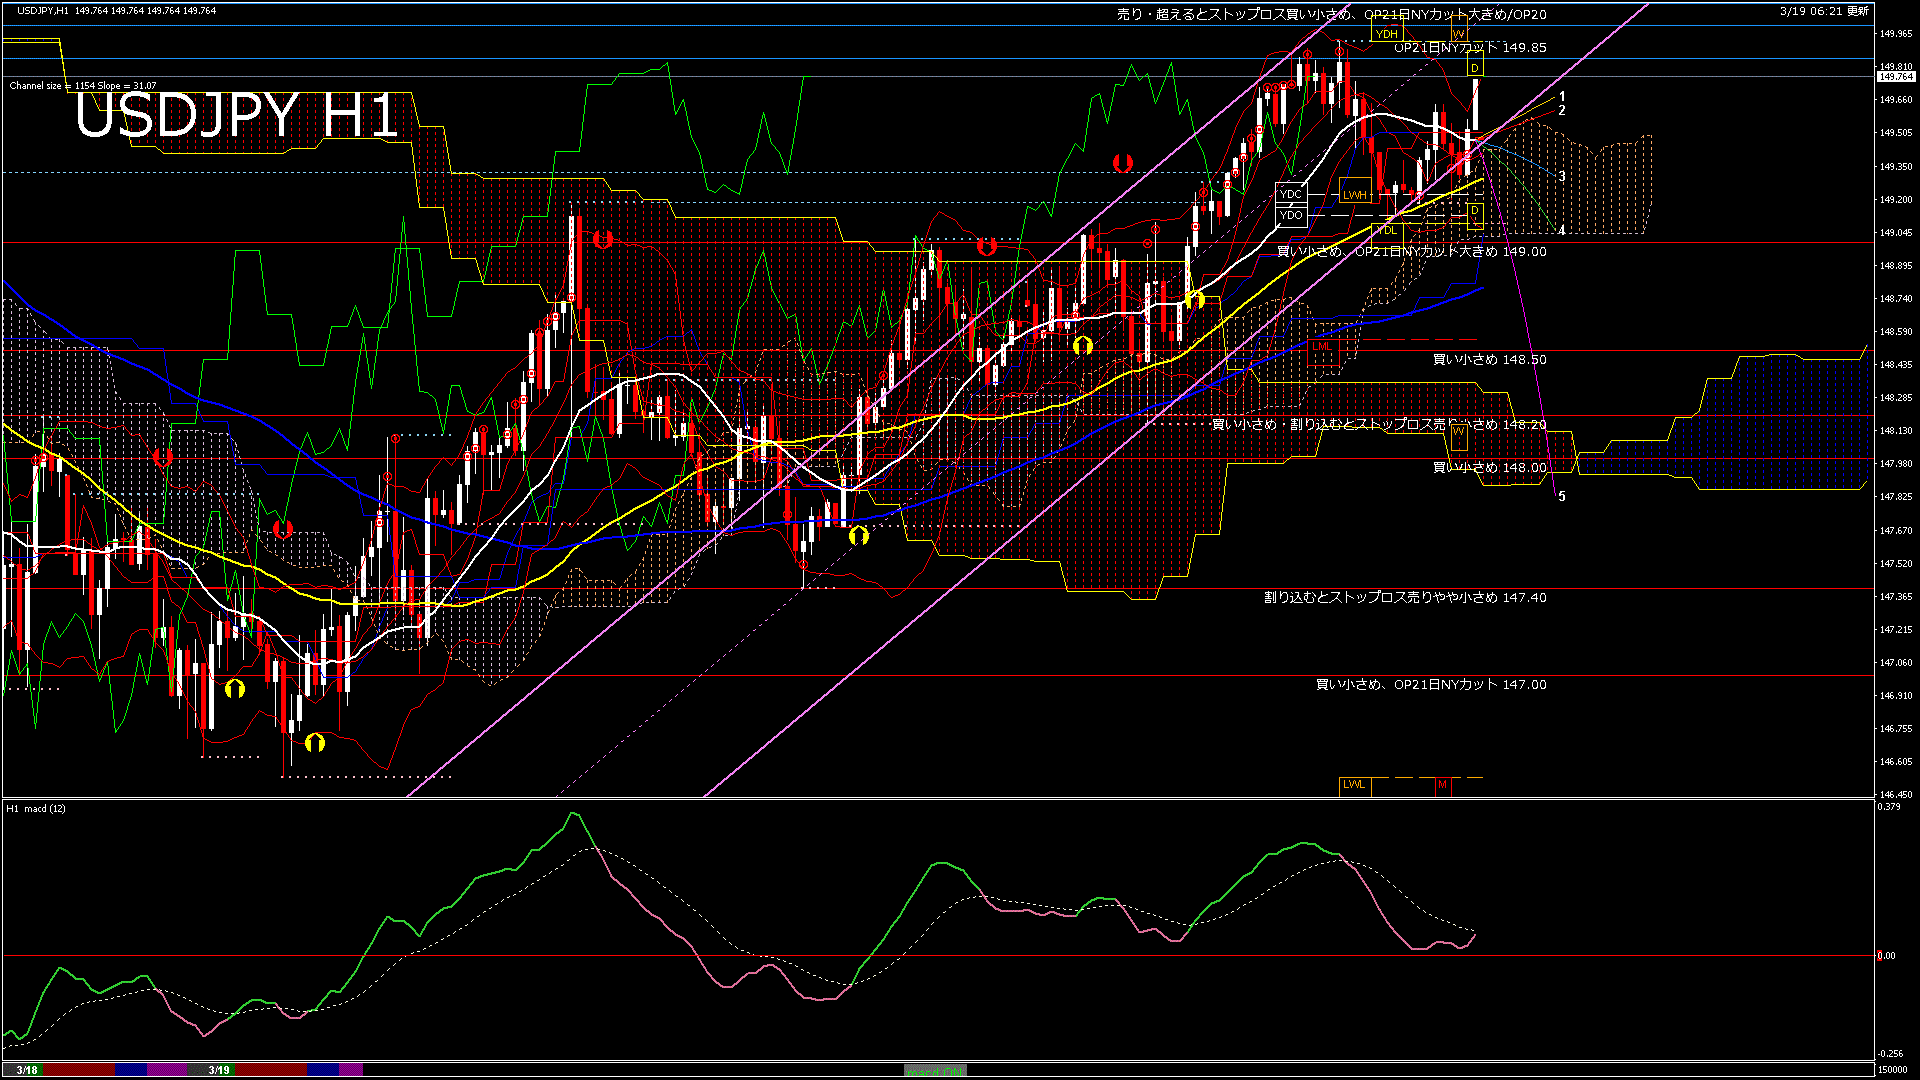Click the yellow YDL label box
The height and width of the screenshot is (1080, 1920).
click(1386, 231)
